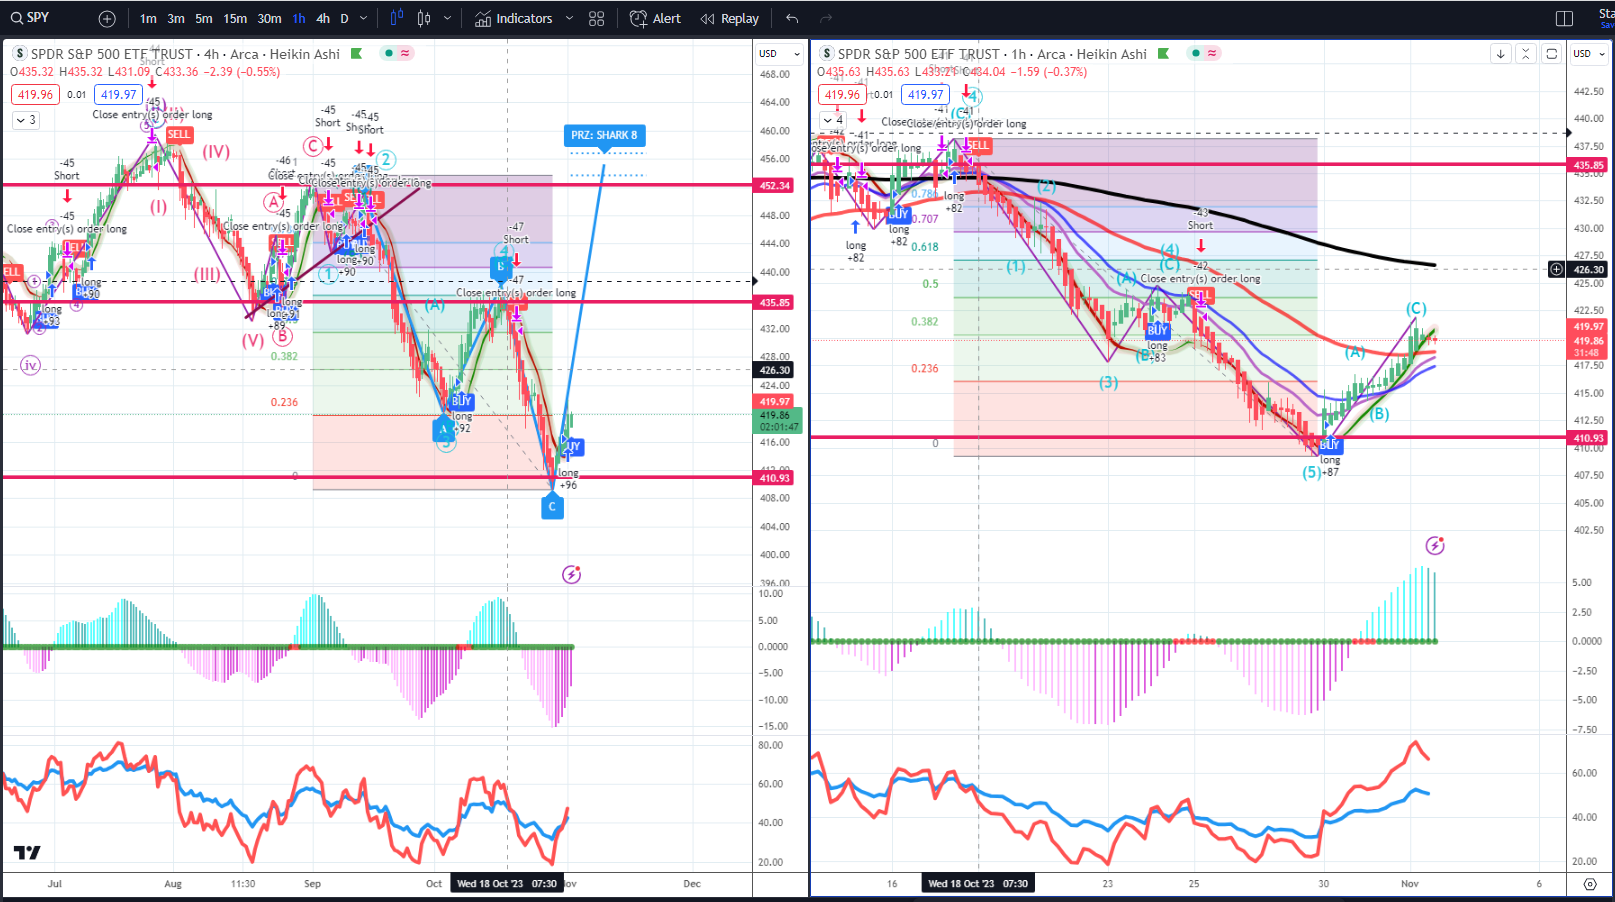Click the 410.93 price label on 1h chart
1615x902 pixels.
coord(1589,438)
